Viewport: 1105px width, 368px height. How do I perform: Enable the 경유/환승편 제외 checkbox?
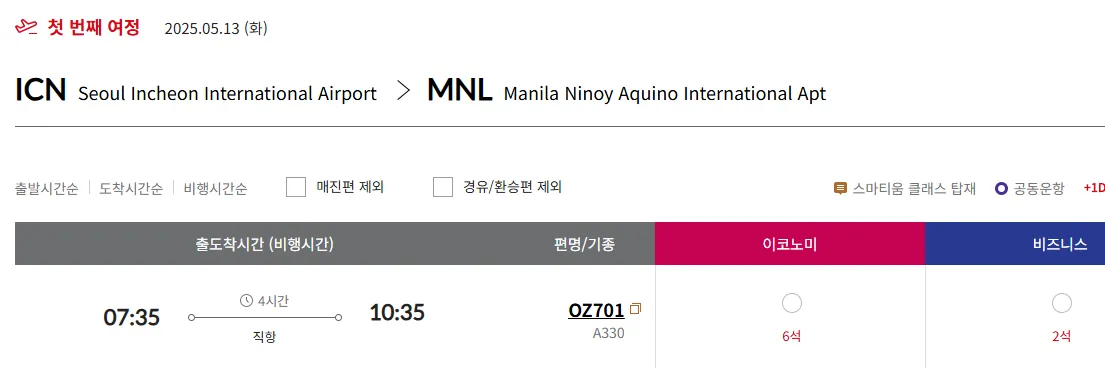click(443, 188)
